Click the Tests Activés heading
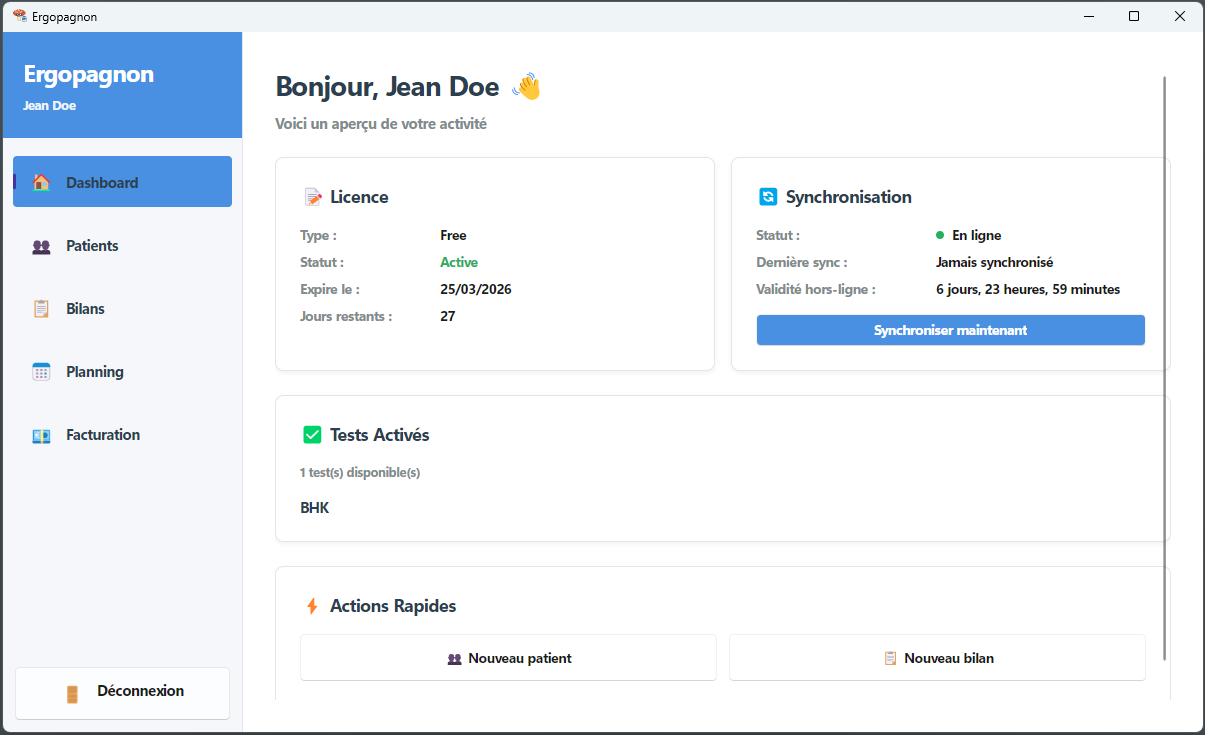 pyautogui.click(x=379, y=435)
